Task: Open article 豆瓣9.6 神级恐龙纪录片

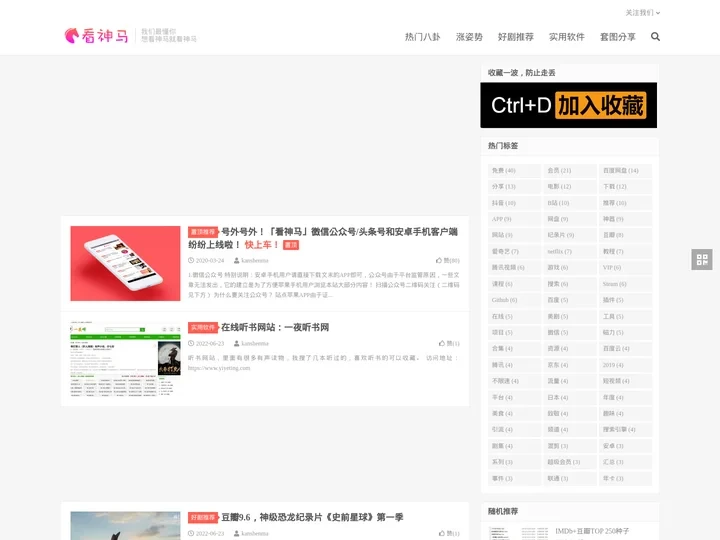Action: 312,518
